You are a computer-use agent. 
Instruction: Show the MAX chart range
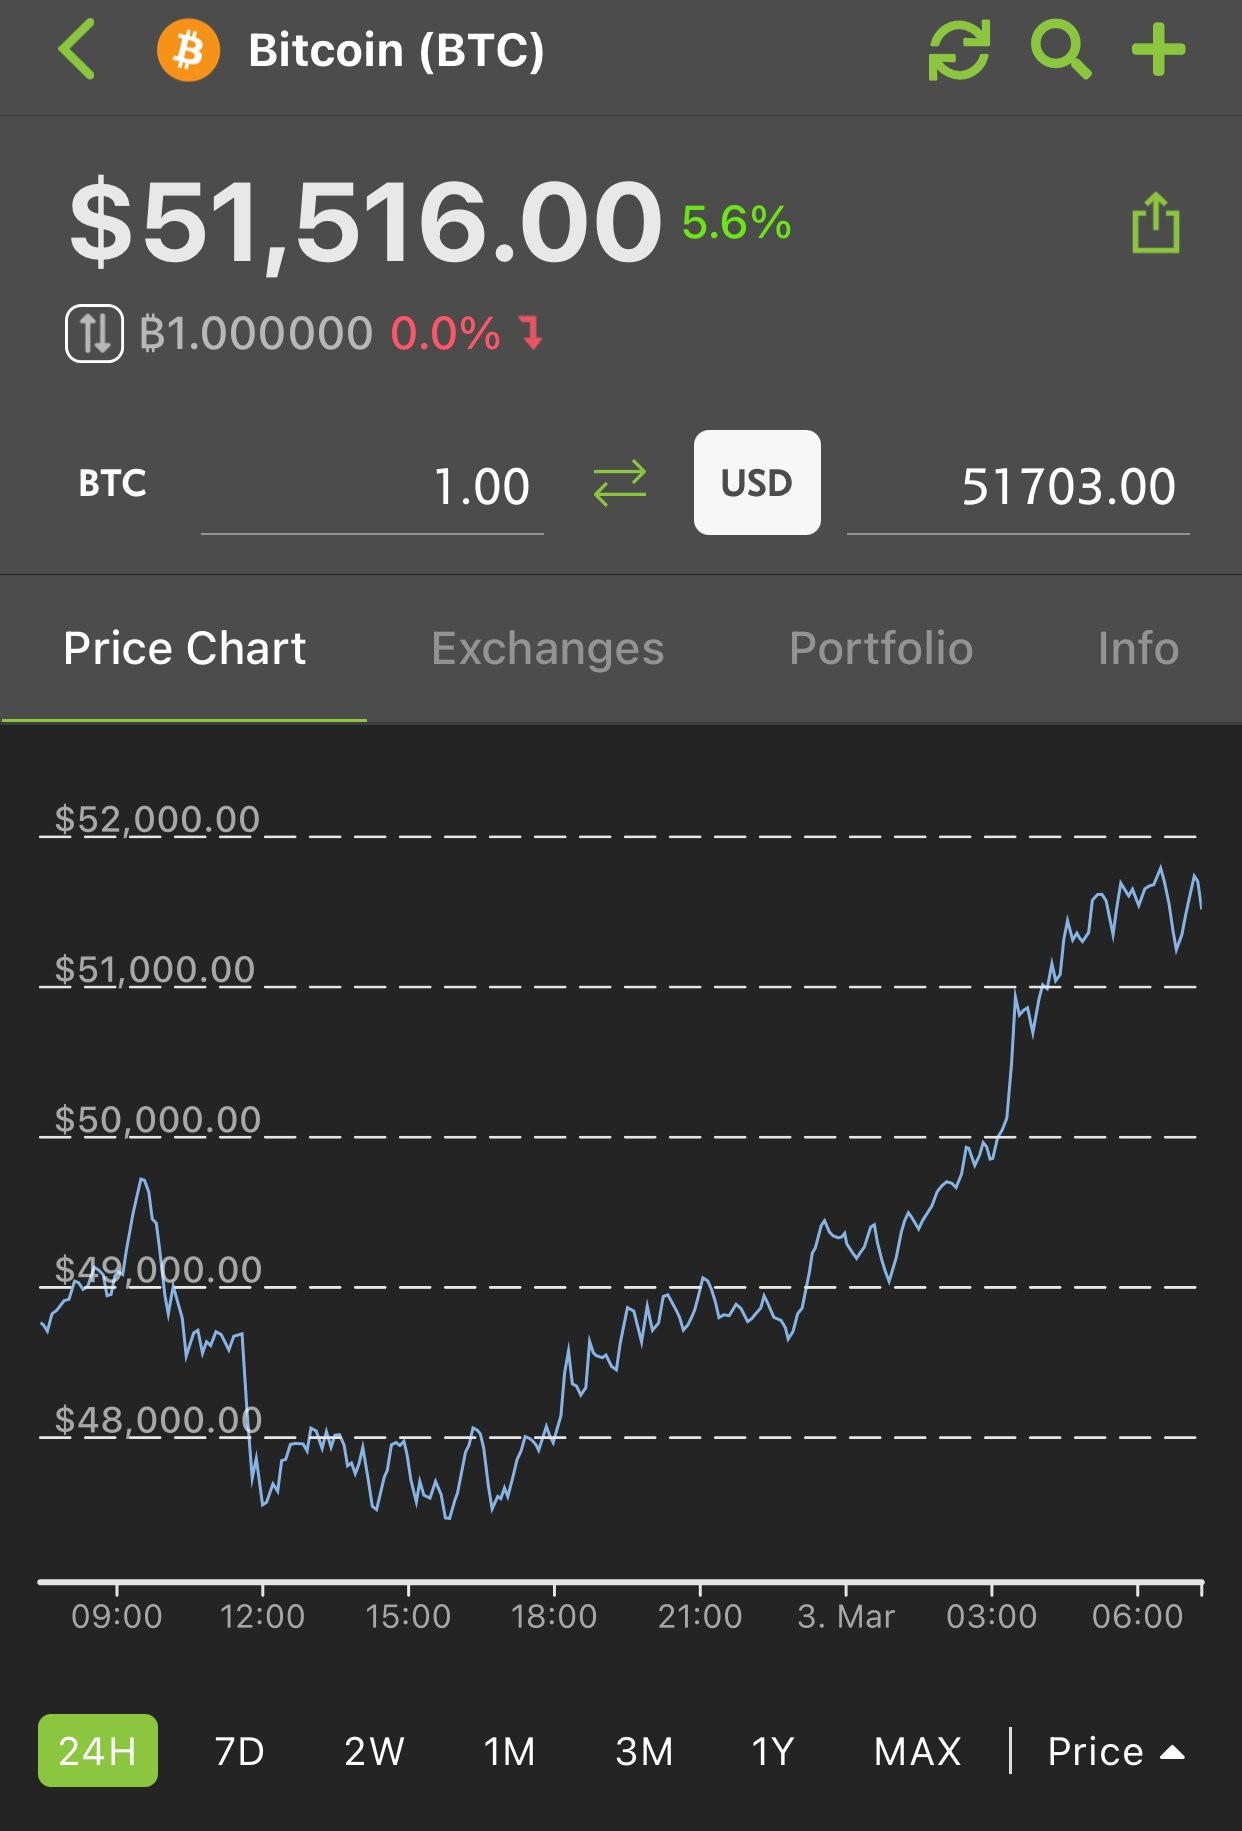tap(917, 1751)
